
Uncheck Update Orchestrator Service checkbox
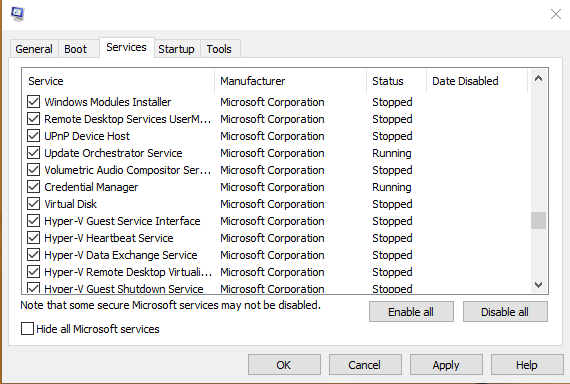pyautogui.click(x=33, y=153)
